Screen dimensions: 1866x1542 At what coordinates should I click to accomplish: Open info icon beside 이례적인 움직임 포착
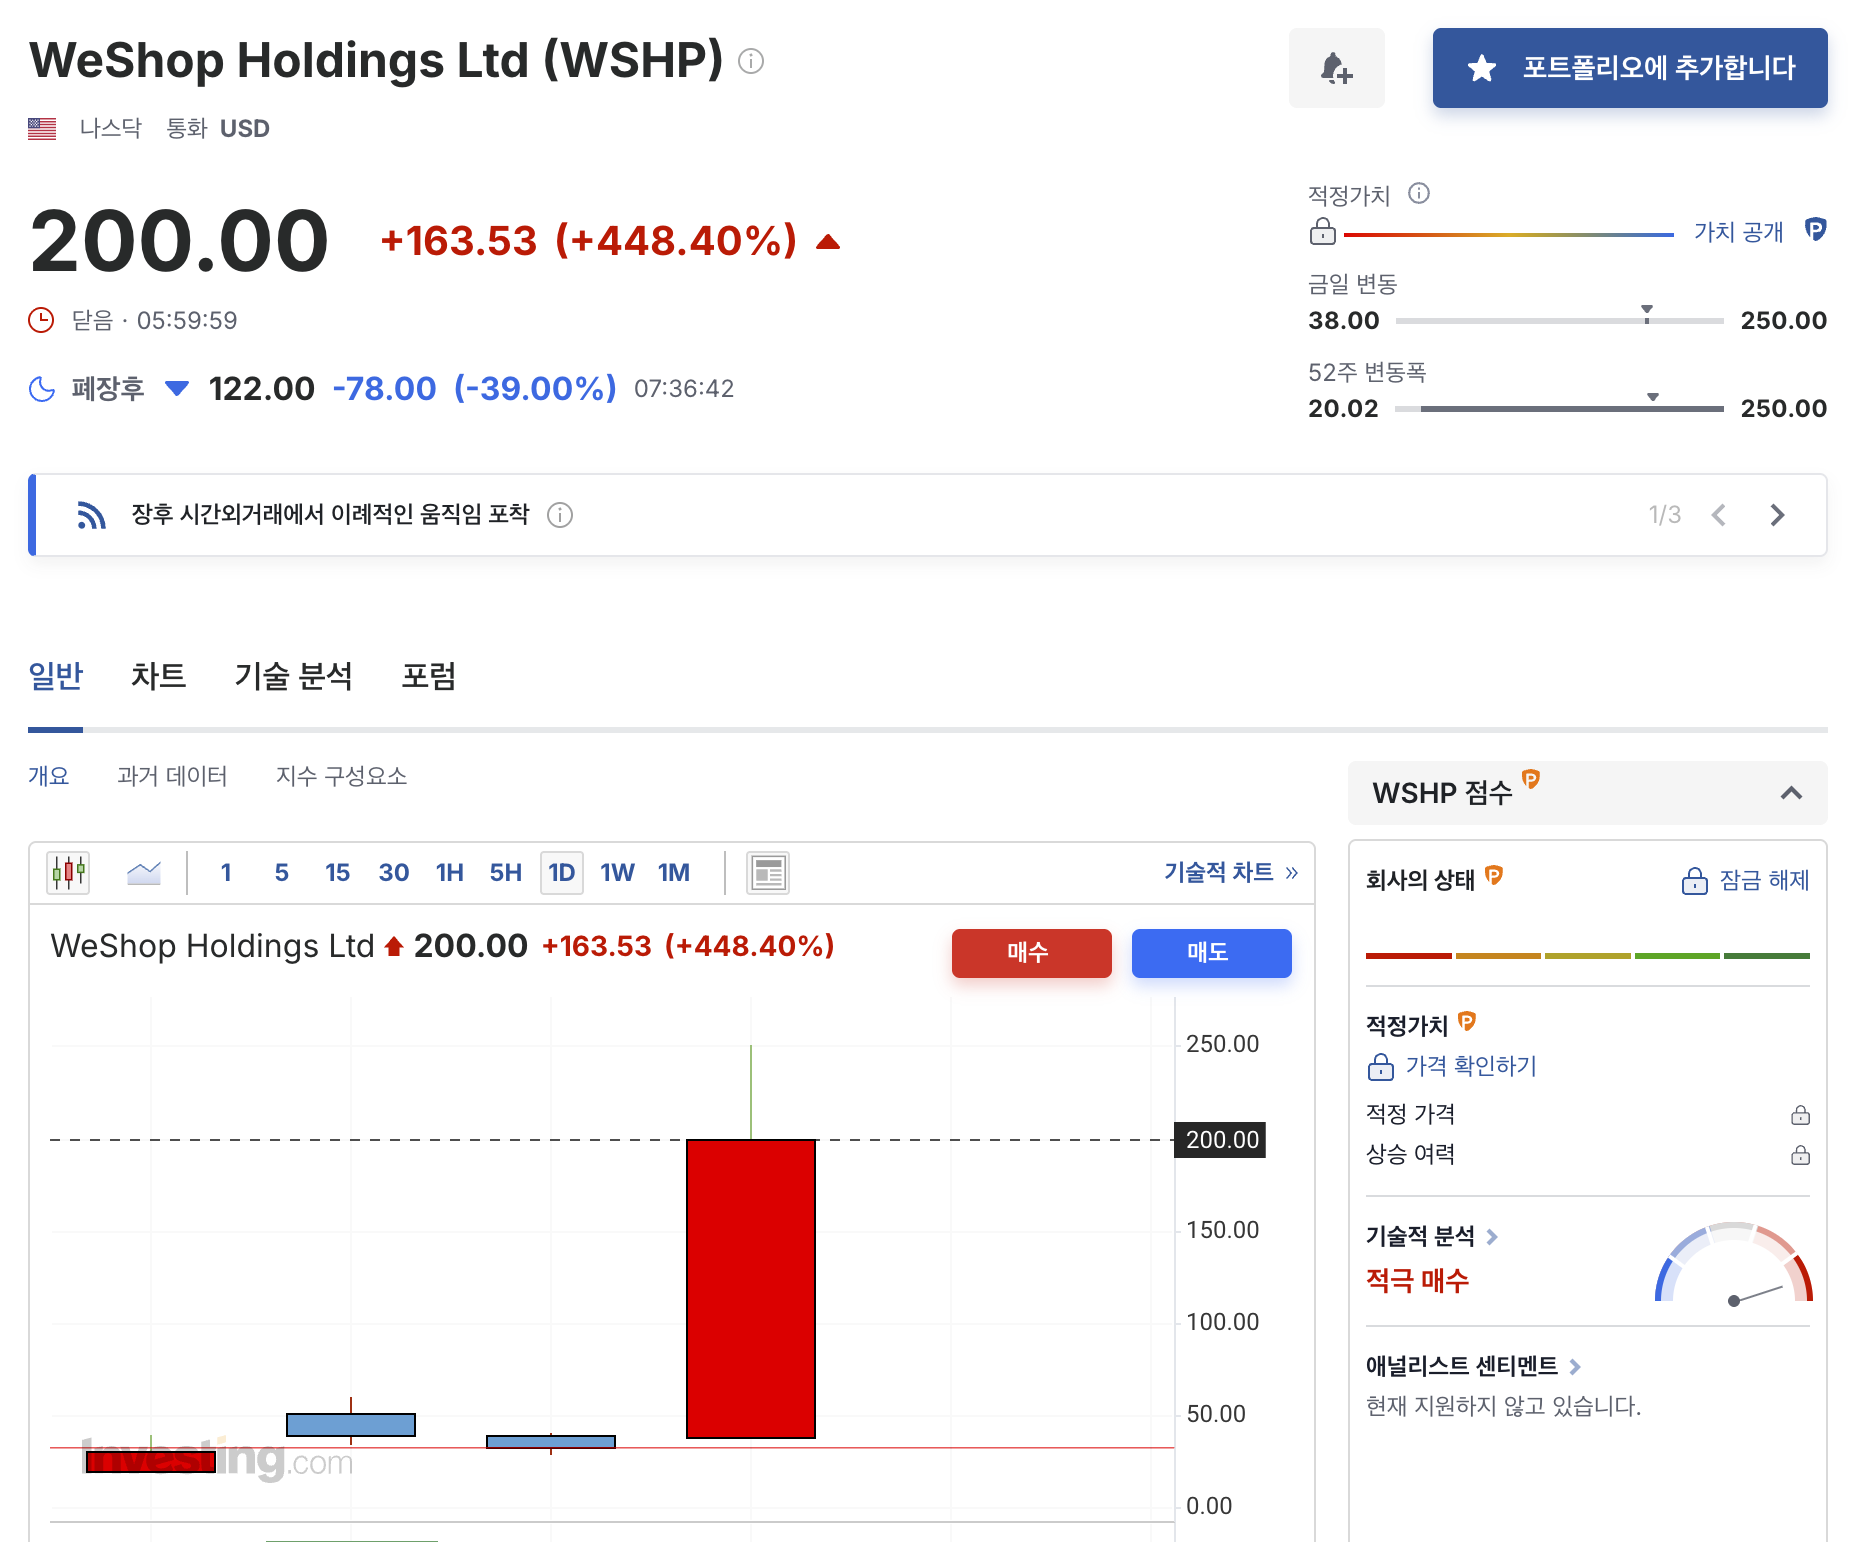(560, 515)
